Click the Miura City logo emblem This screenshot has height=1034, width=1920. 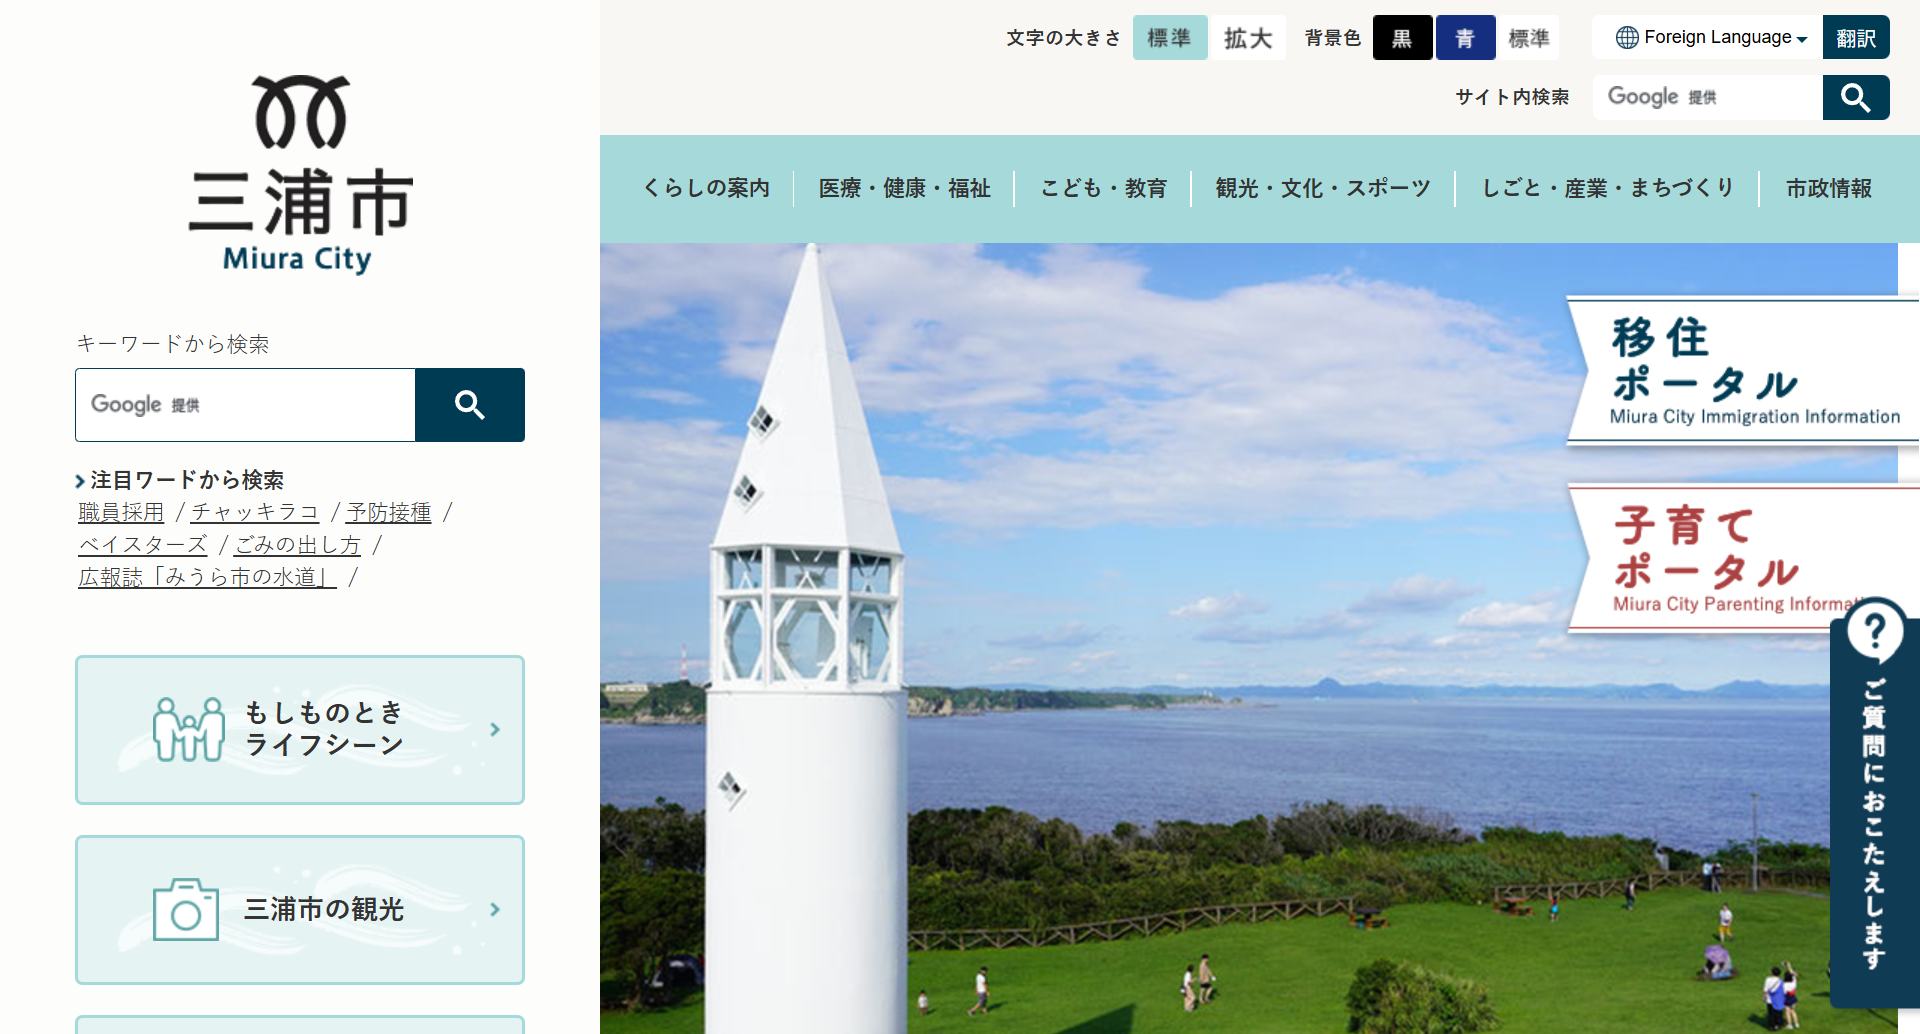(301, 112)
